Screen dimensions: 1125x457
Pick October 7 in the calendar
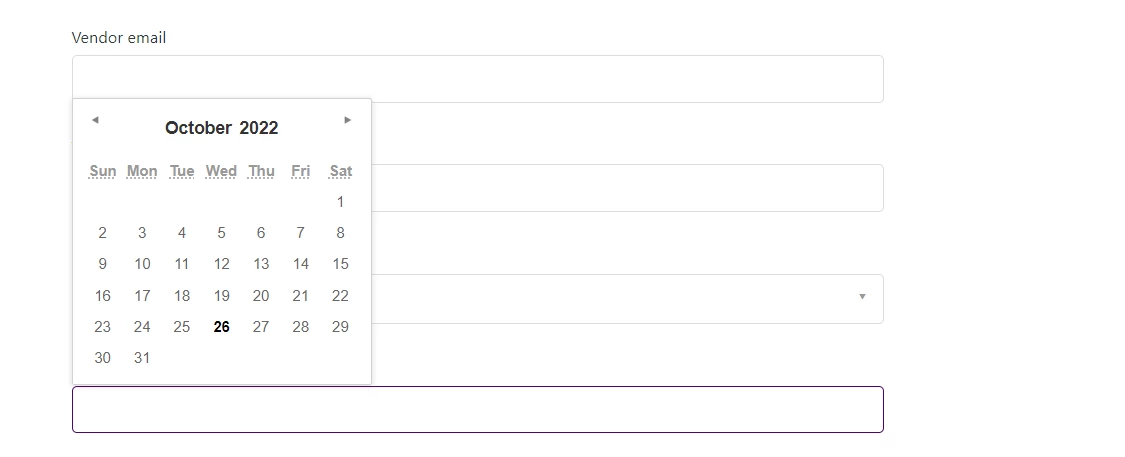point(301,233)
